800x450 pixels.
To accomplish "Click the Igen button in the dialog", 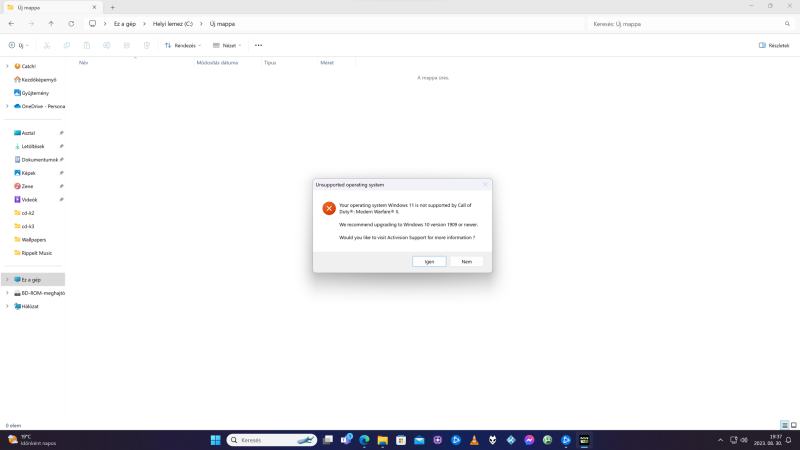I will click(x=429, y=261).
